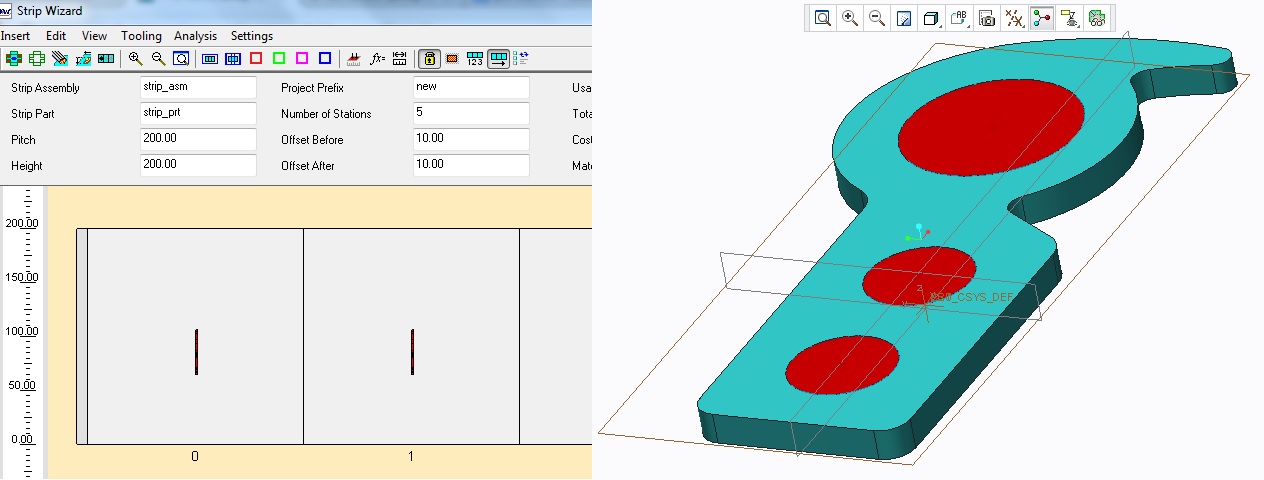Open the display style cube dropdown
1264x480 pixels.
tap(932, 18)
